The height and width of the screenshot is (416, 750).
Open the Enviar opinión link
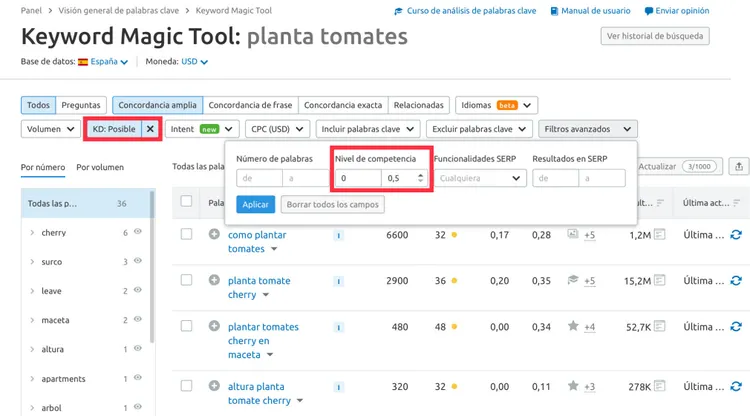[x=677, y=11]
